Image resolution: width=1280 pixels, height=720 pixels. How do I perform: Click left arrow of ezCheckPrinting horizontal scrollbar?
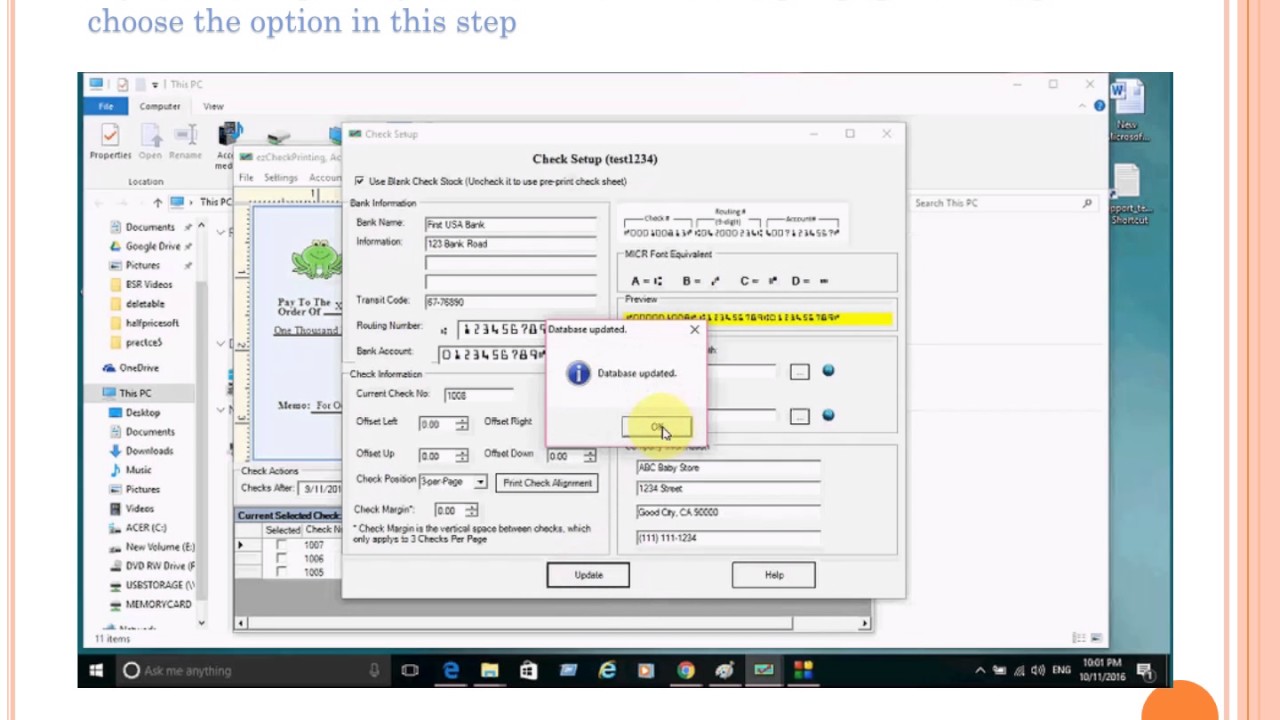[x=240, y=623]
